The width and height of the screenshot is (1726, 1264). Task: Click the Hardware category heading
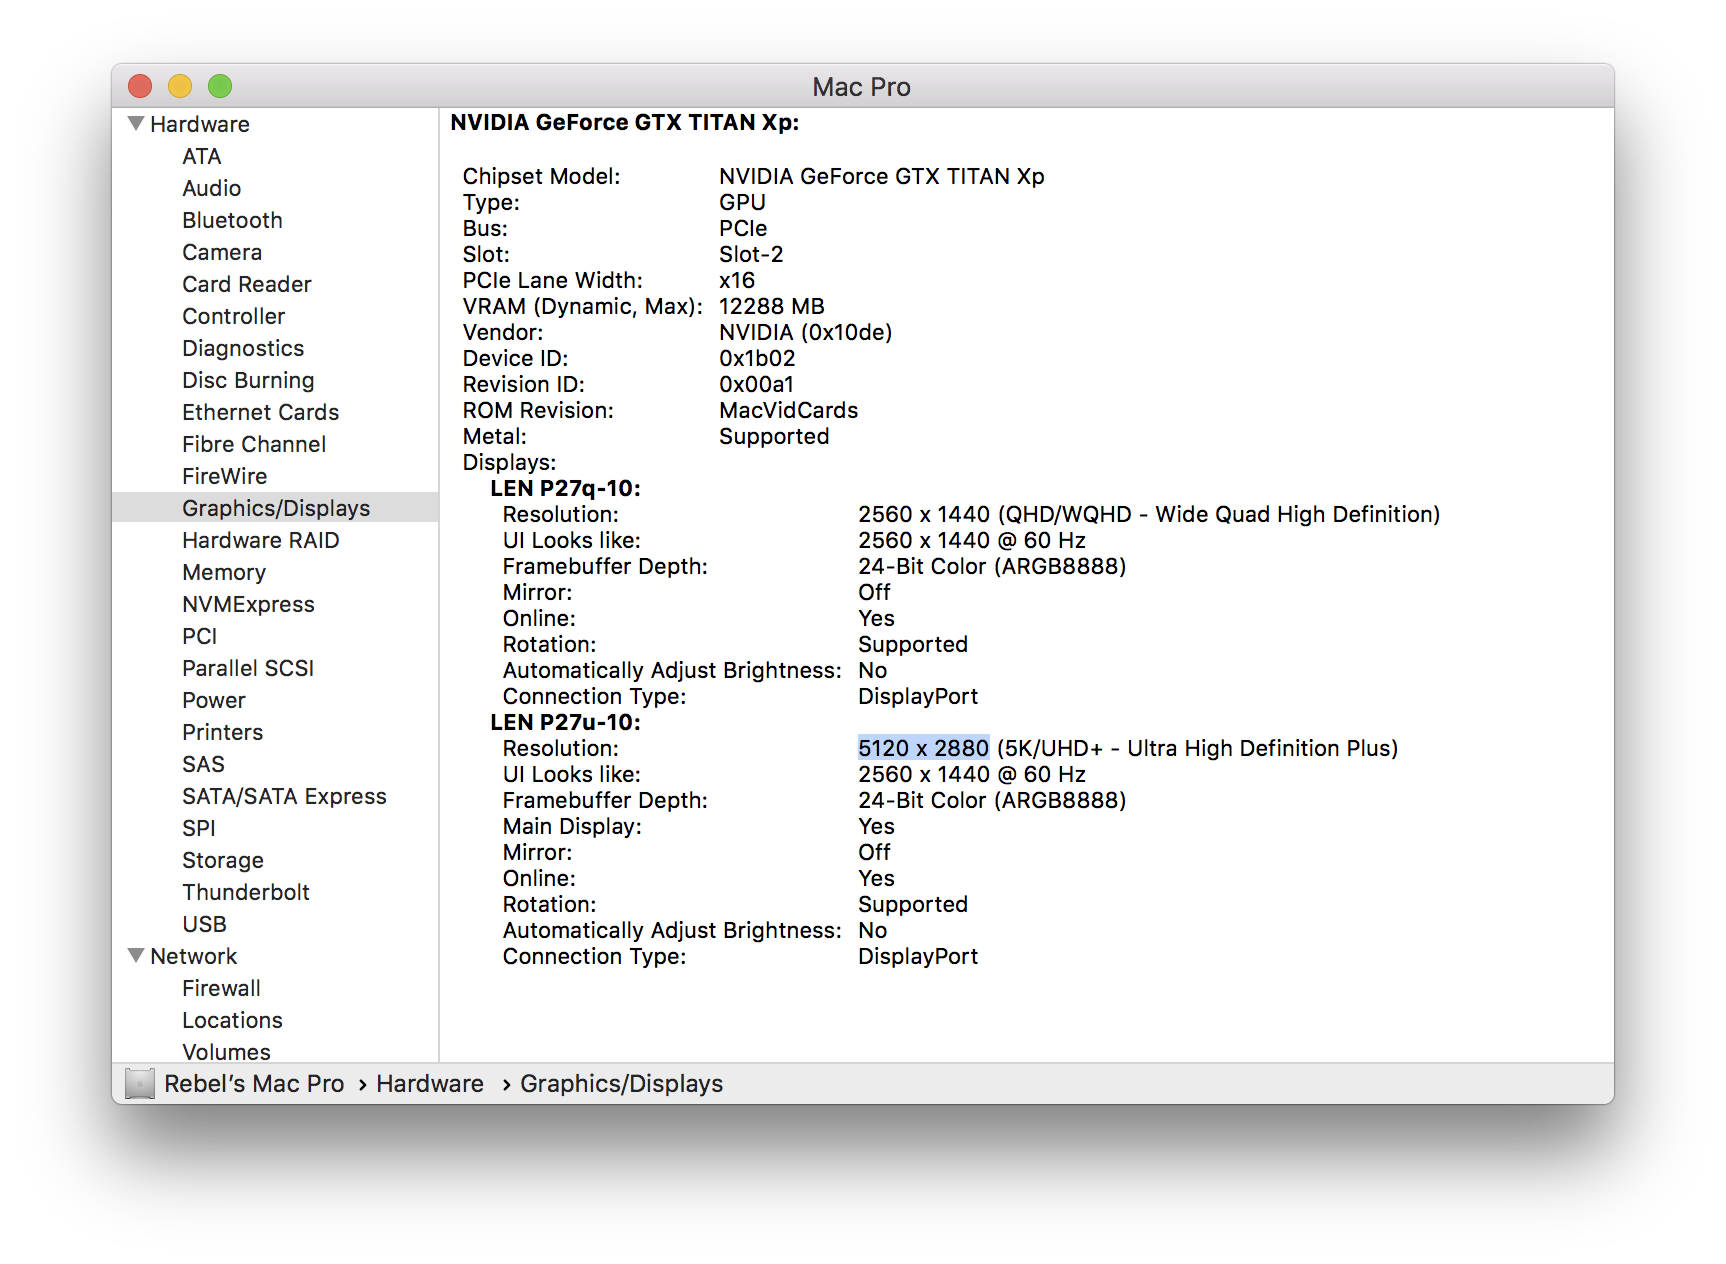pos(200,124)
